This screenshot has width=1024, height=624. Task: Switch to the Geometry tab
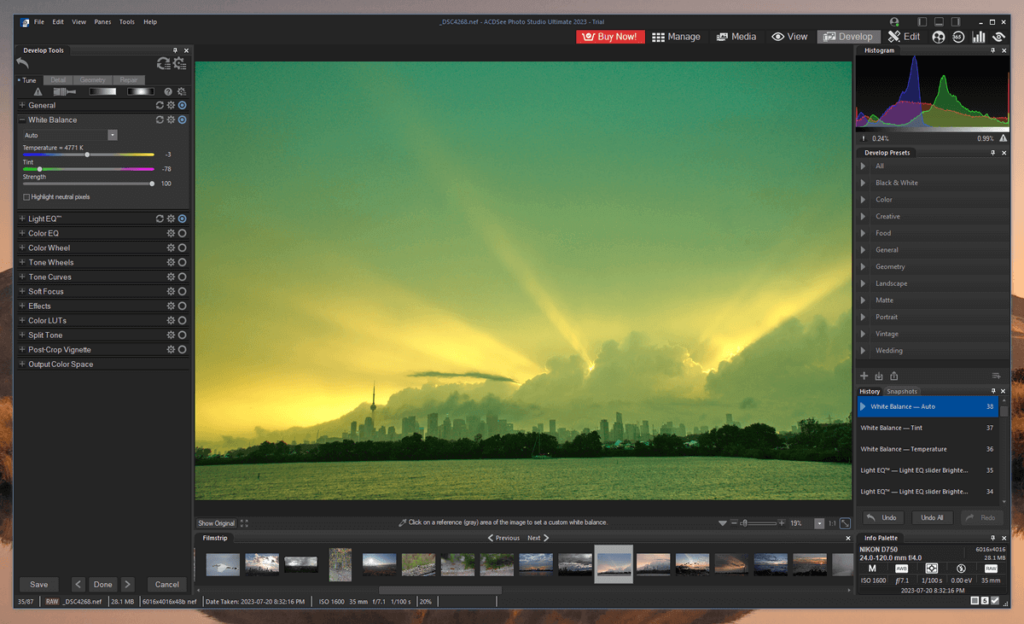point(93,80)
